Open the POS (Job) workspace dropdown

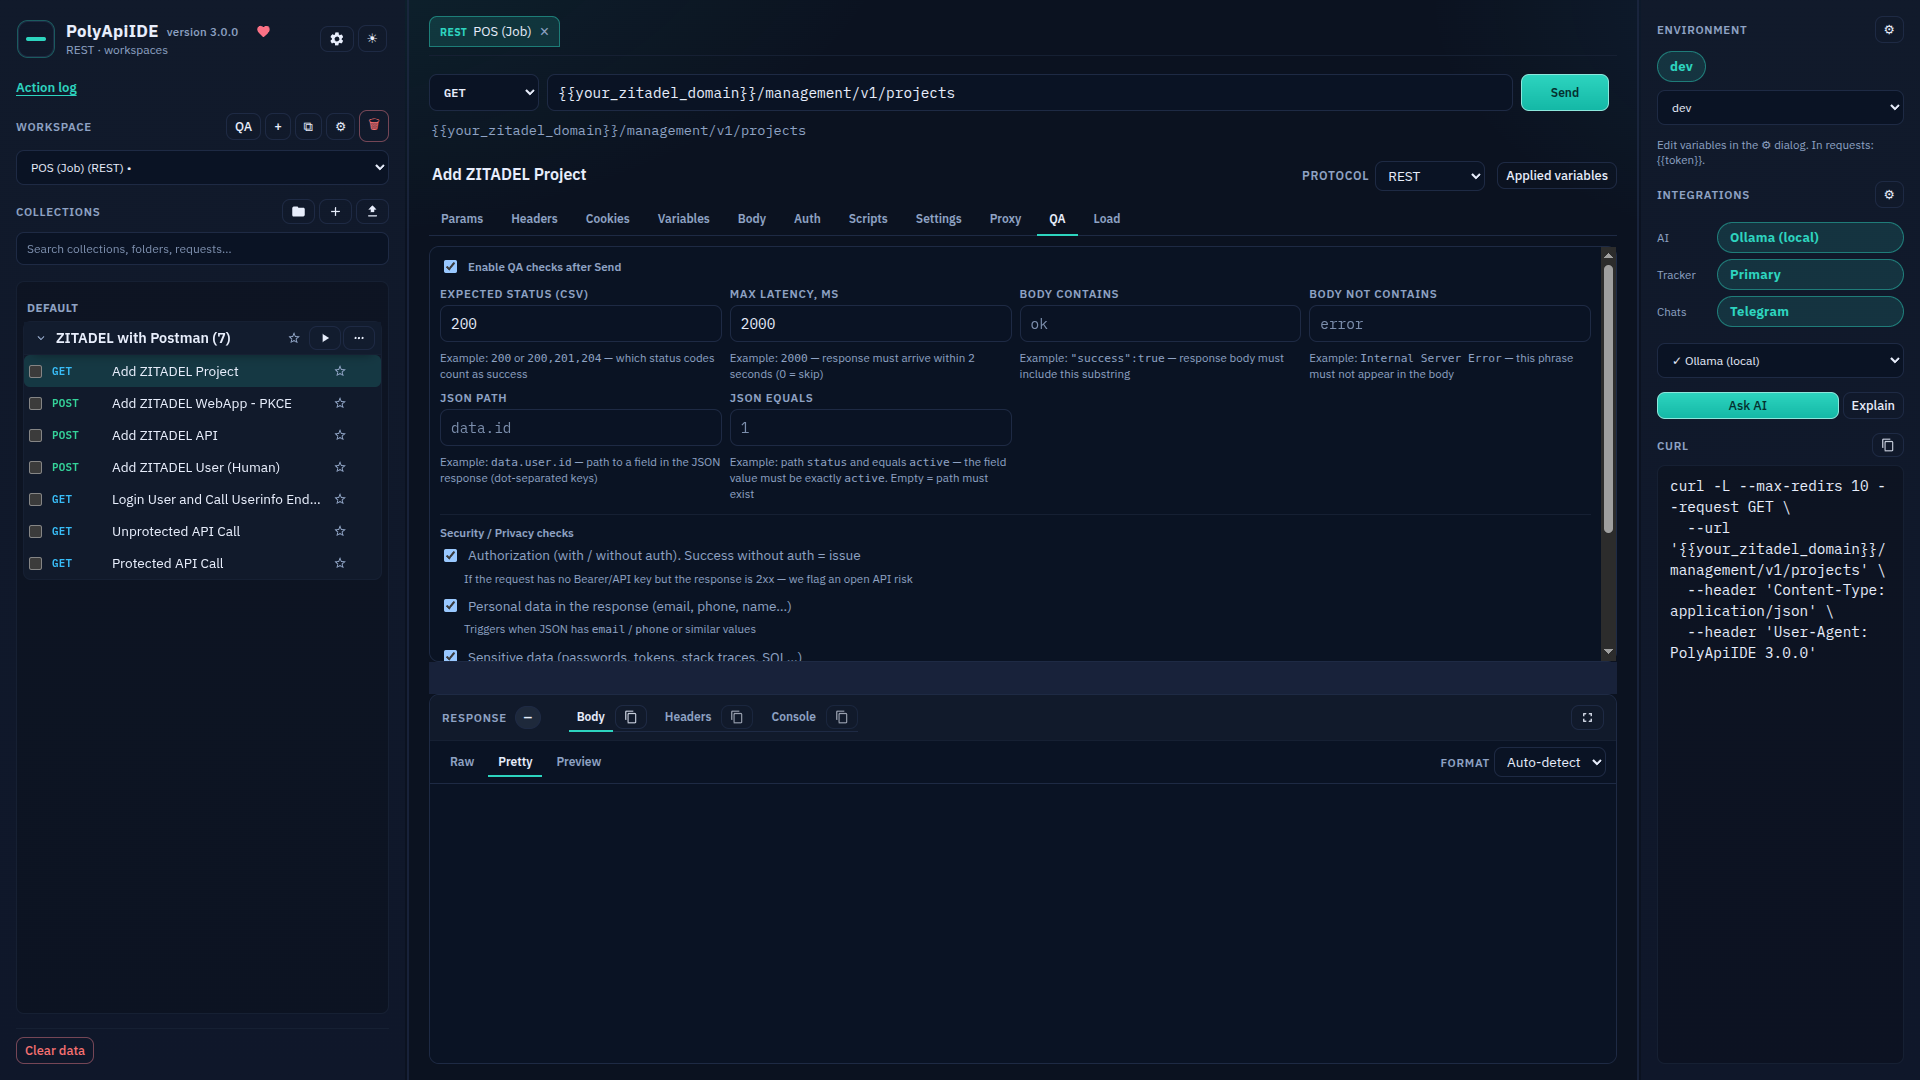[202, 168]
